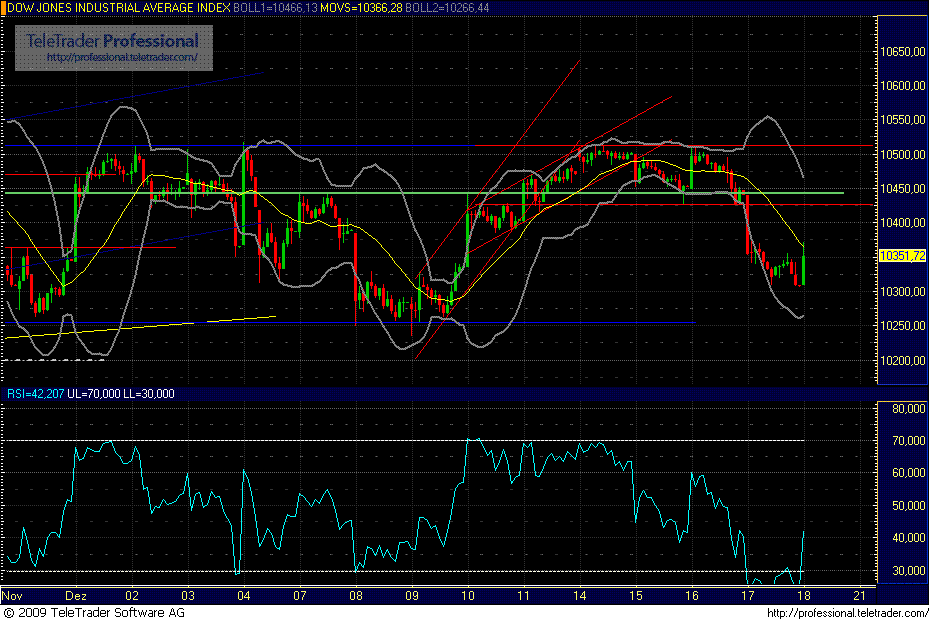Viewport: 929px width, 622px height.
Task: Click the © 2009 TeleTrader Software AG text
Action: pyautogui.click(x=95, y=612)
